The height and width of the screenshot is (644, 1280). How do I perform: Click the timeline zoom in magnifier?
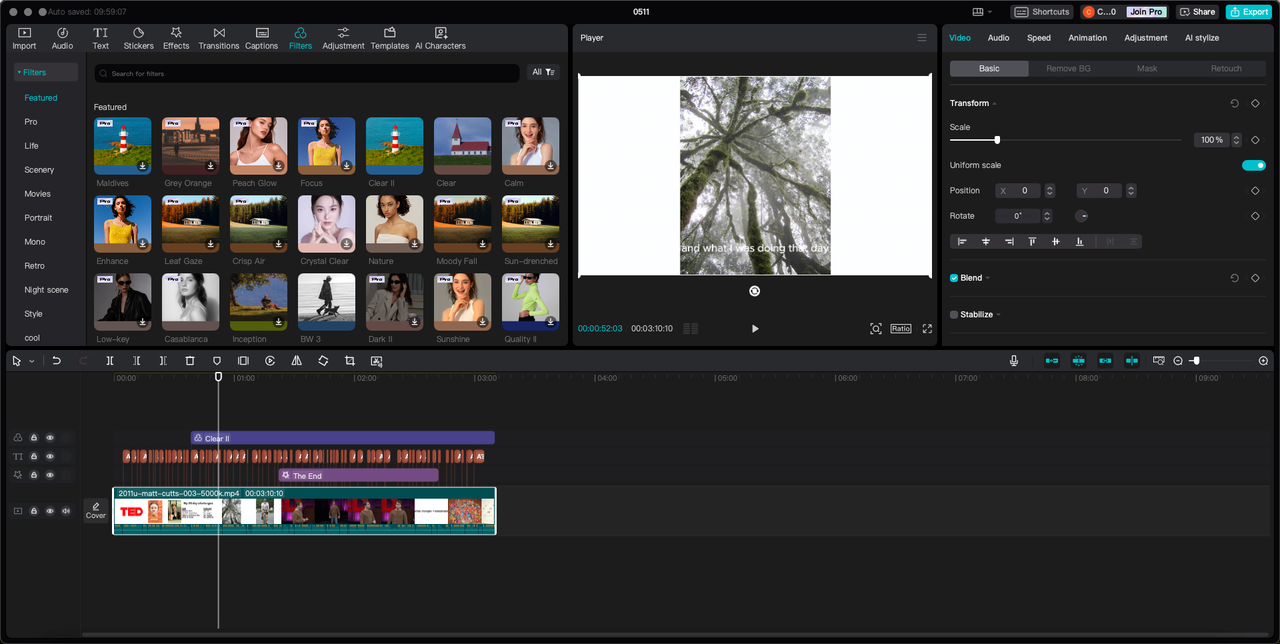[x=1263, y=361]
